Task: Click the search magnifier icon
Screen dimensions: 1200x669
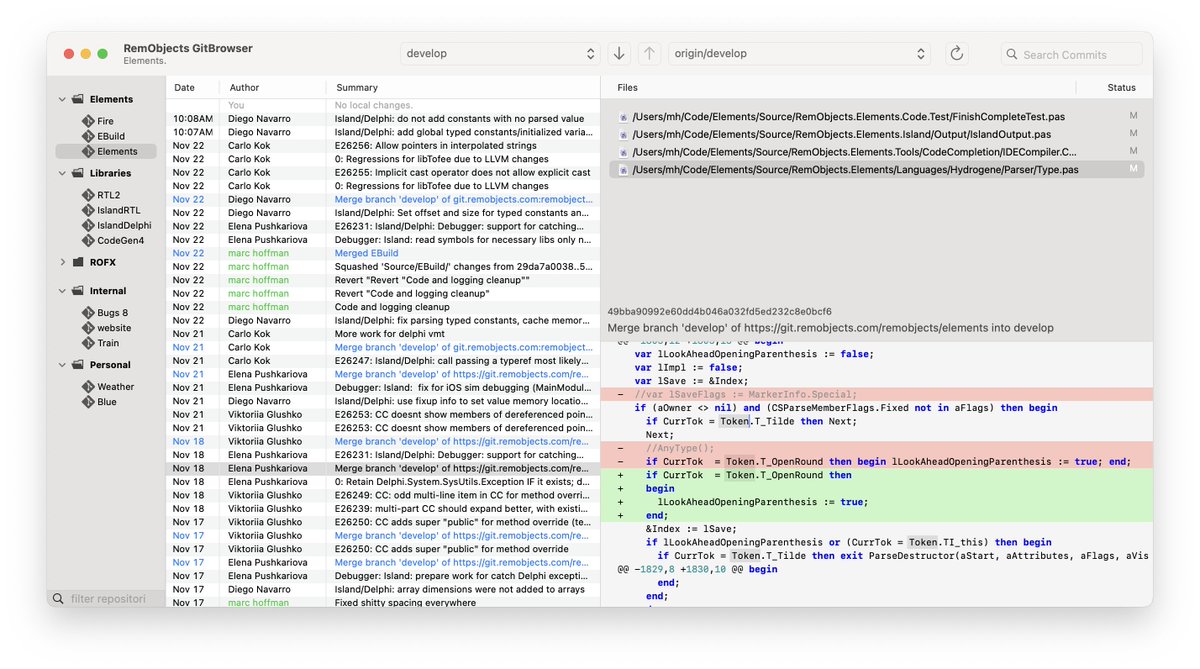Action: pos(1012,54)
